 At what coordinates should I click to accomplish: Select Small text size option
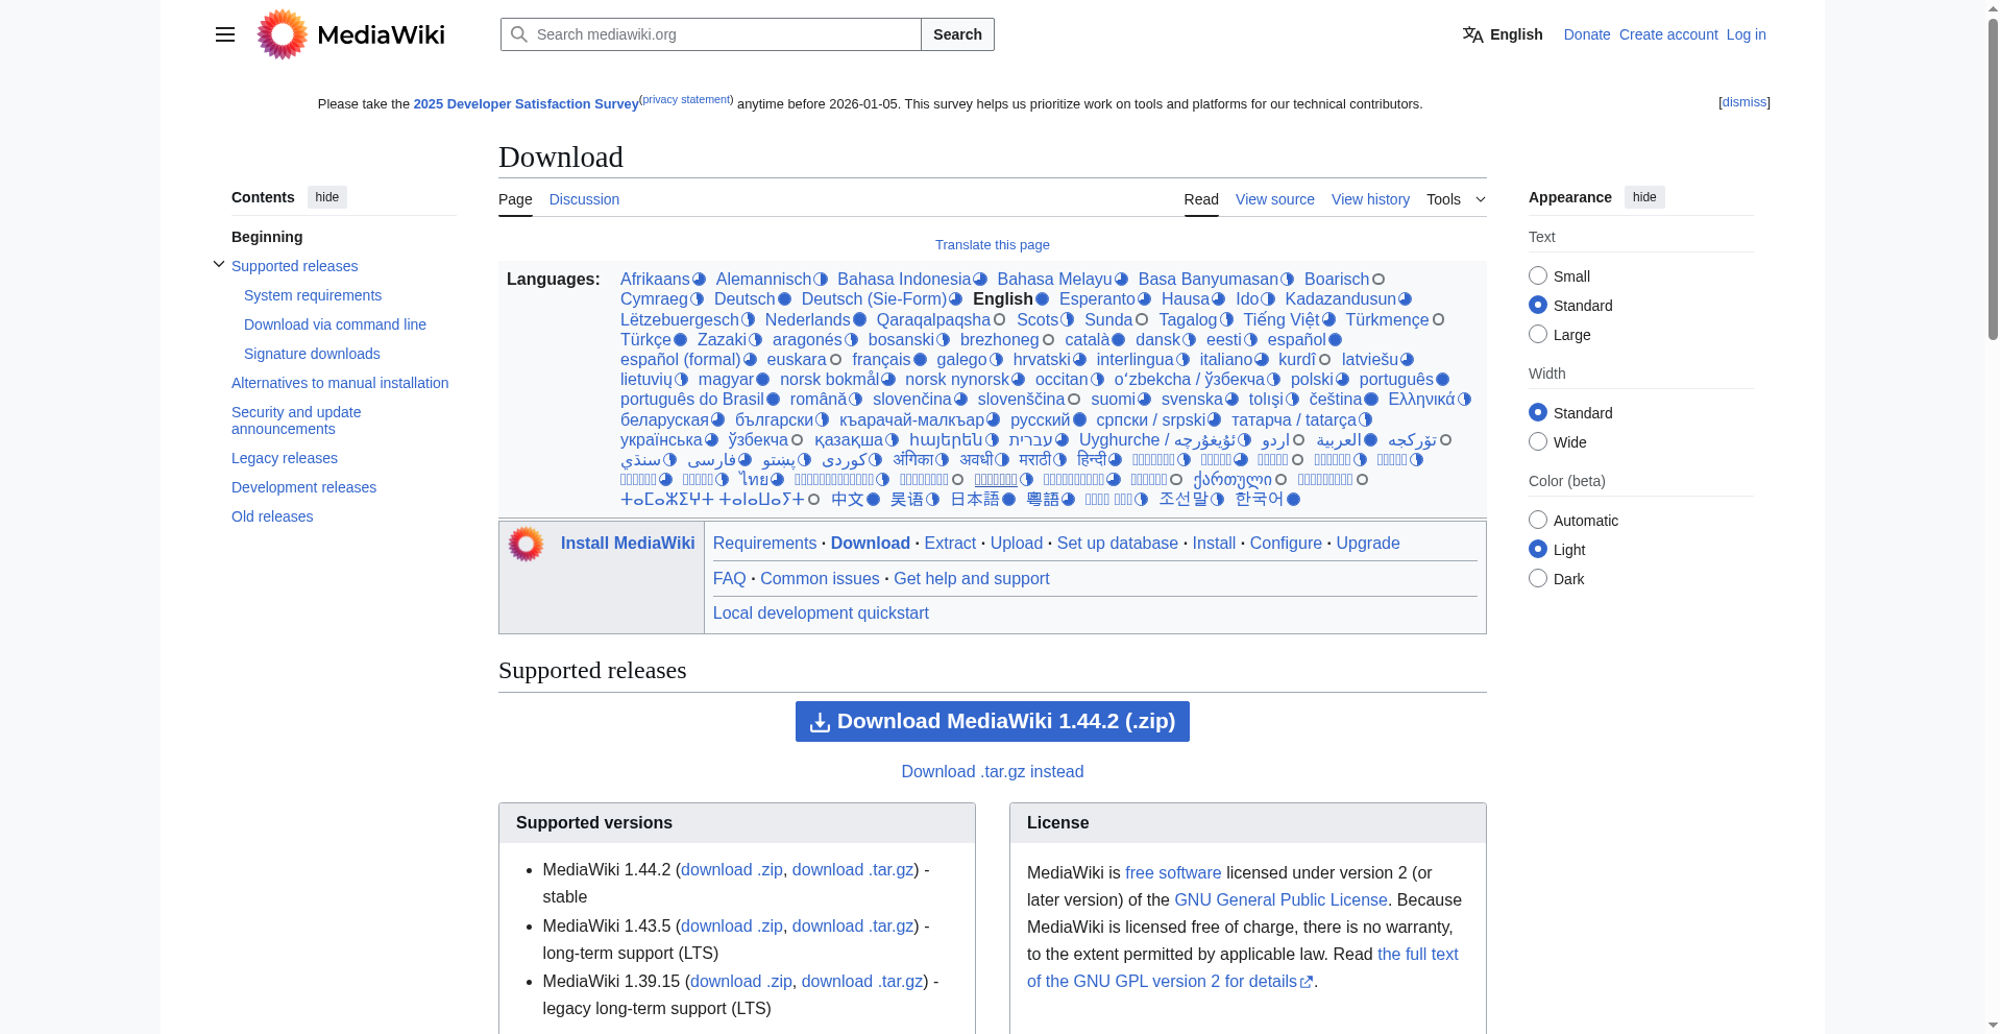1538,276
